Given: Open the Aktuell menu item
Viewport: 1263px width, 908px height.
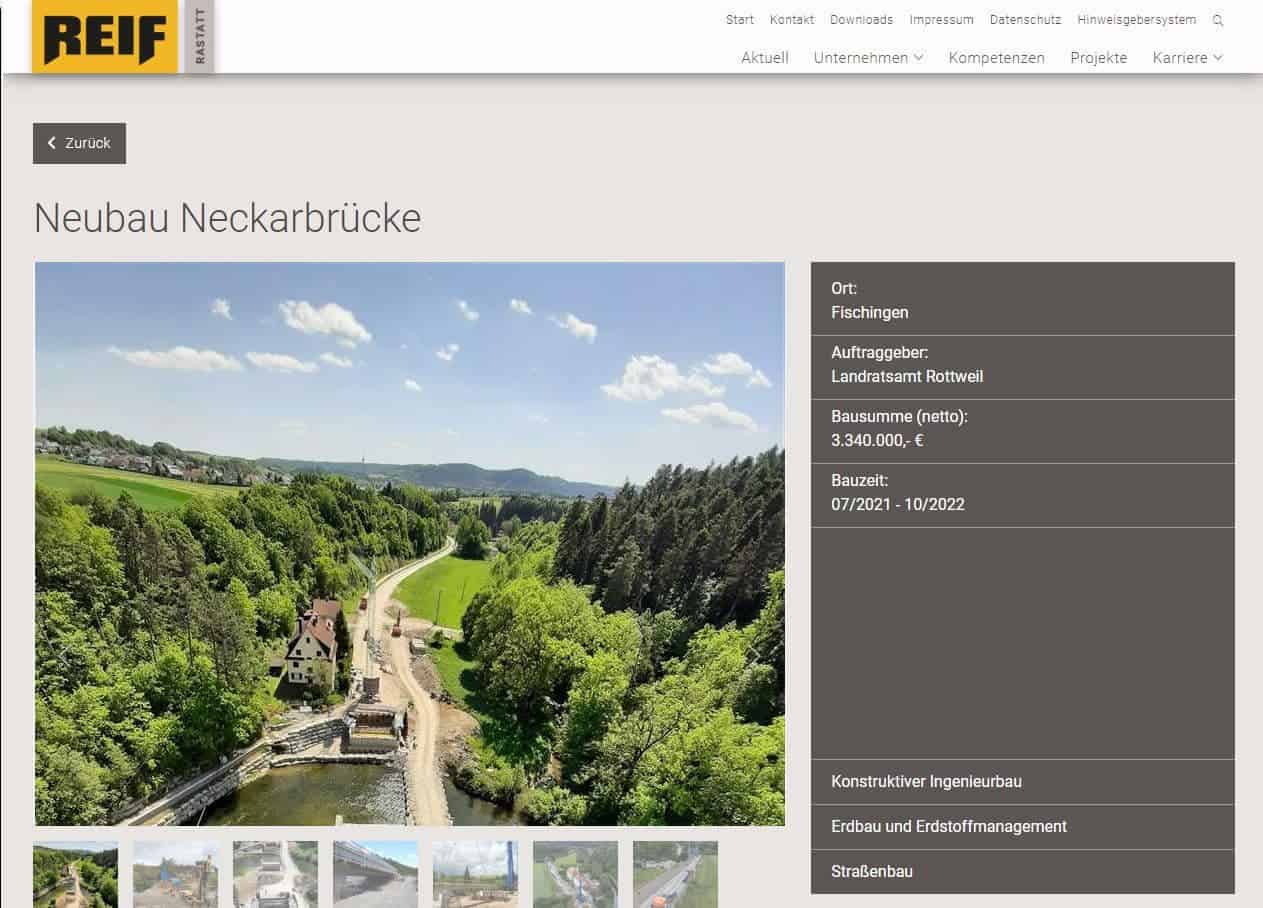Looking at the screenshot, I should (x=764, y=58).
